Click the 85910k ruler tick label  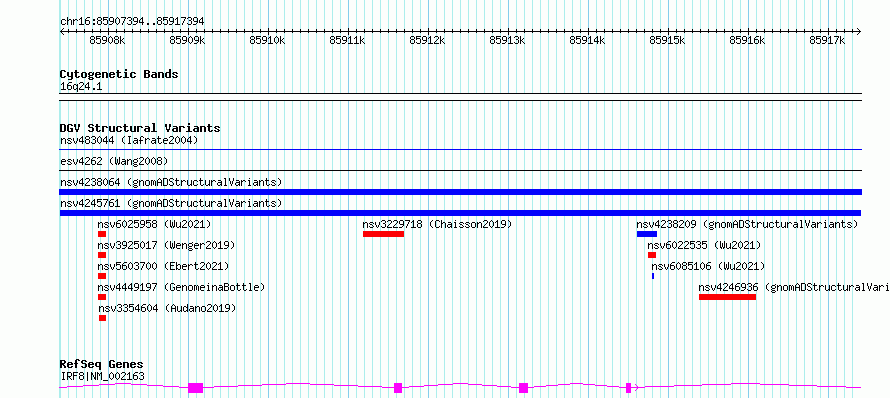[267, 40]
